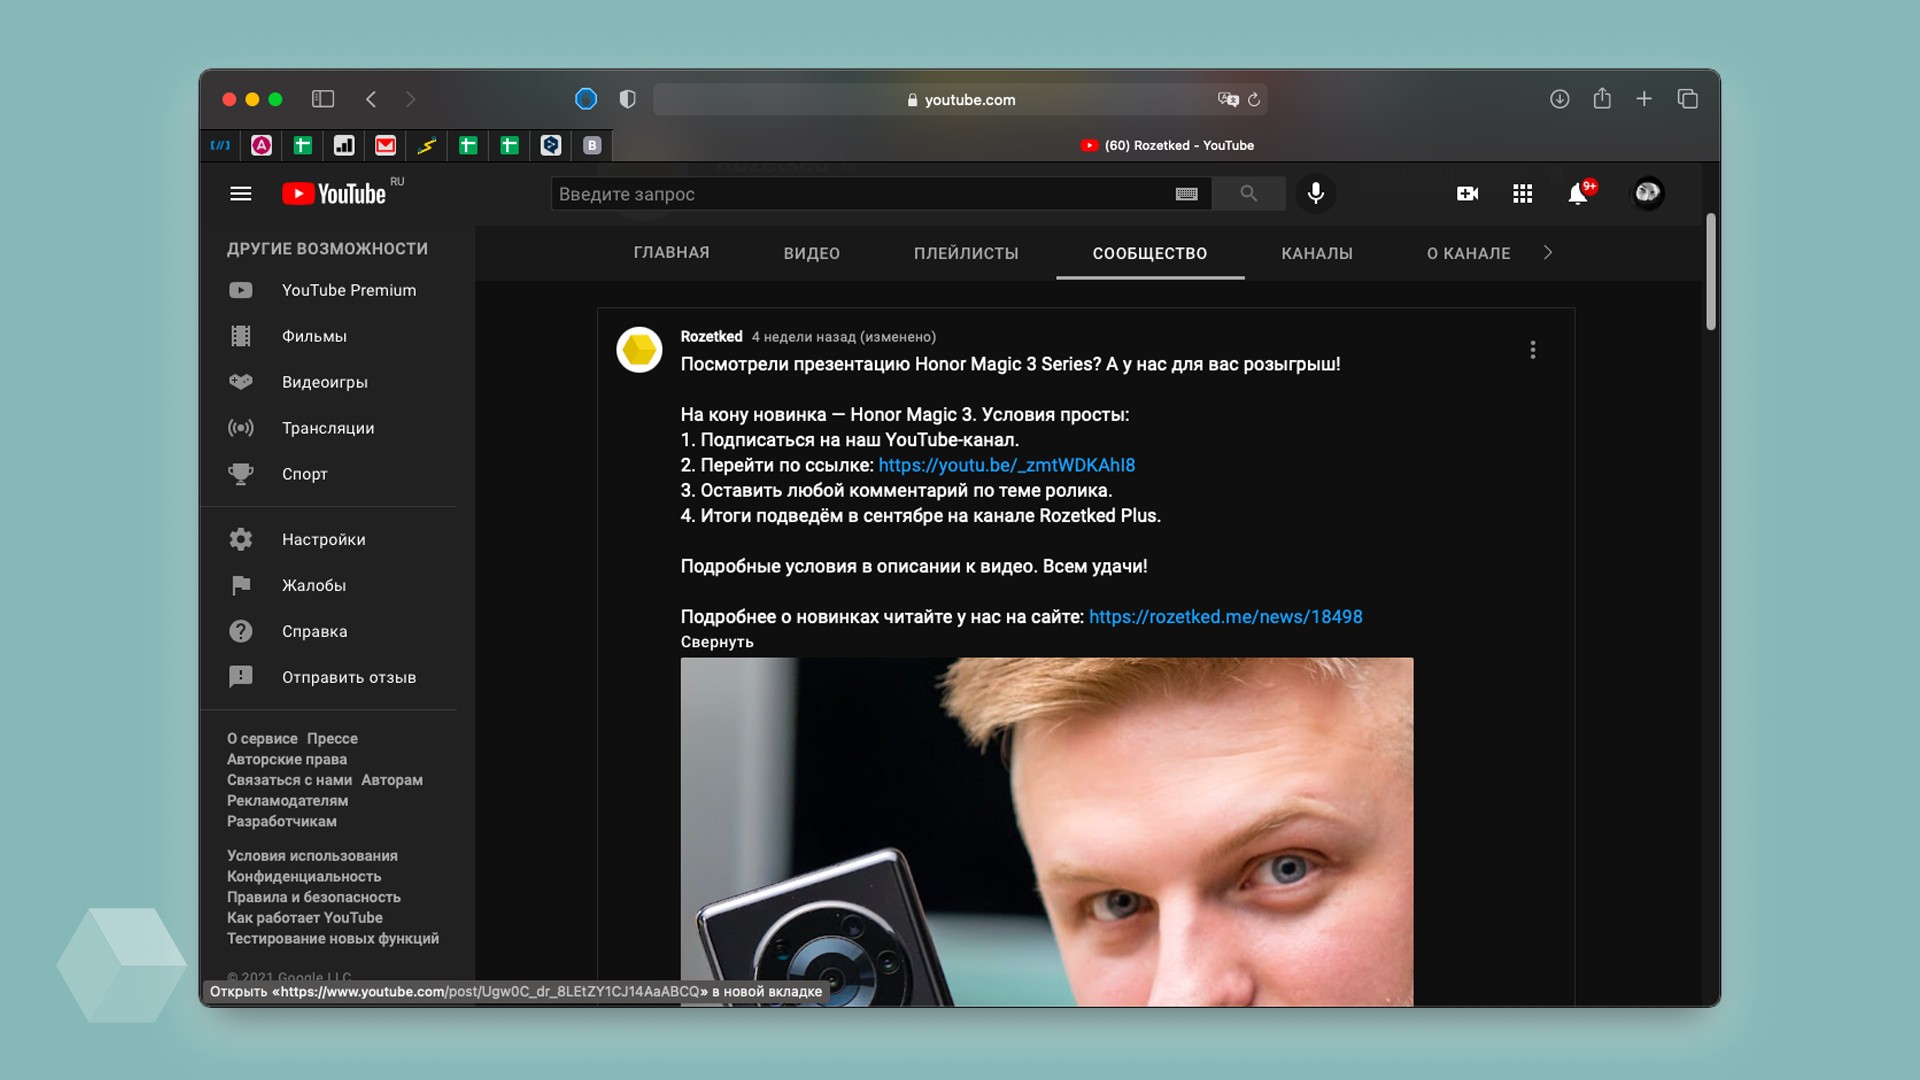Open the on-screen keyboard in search box
This screenshot has width=1920, height=1080.
coord(1186,194)
